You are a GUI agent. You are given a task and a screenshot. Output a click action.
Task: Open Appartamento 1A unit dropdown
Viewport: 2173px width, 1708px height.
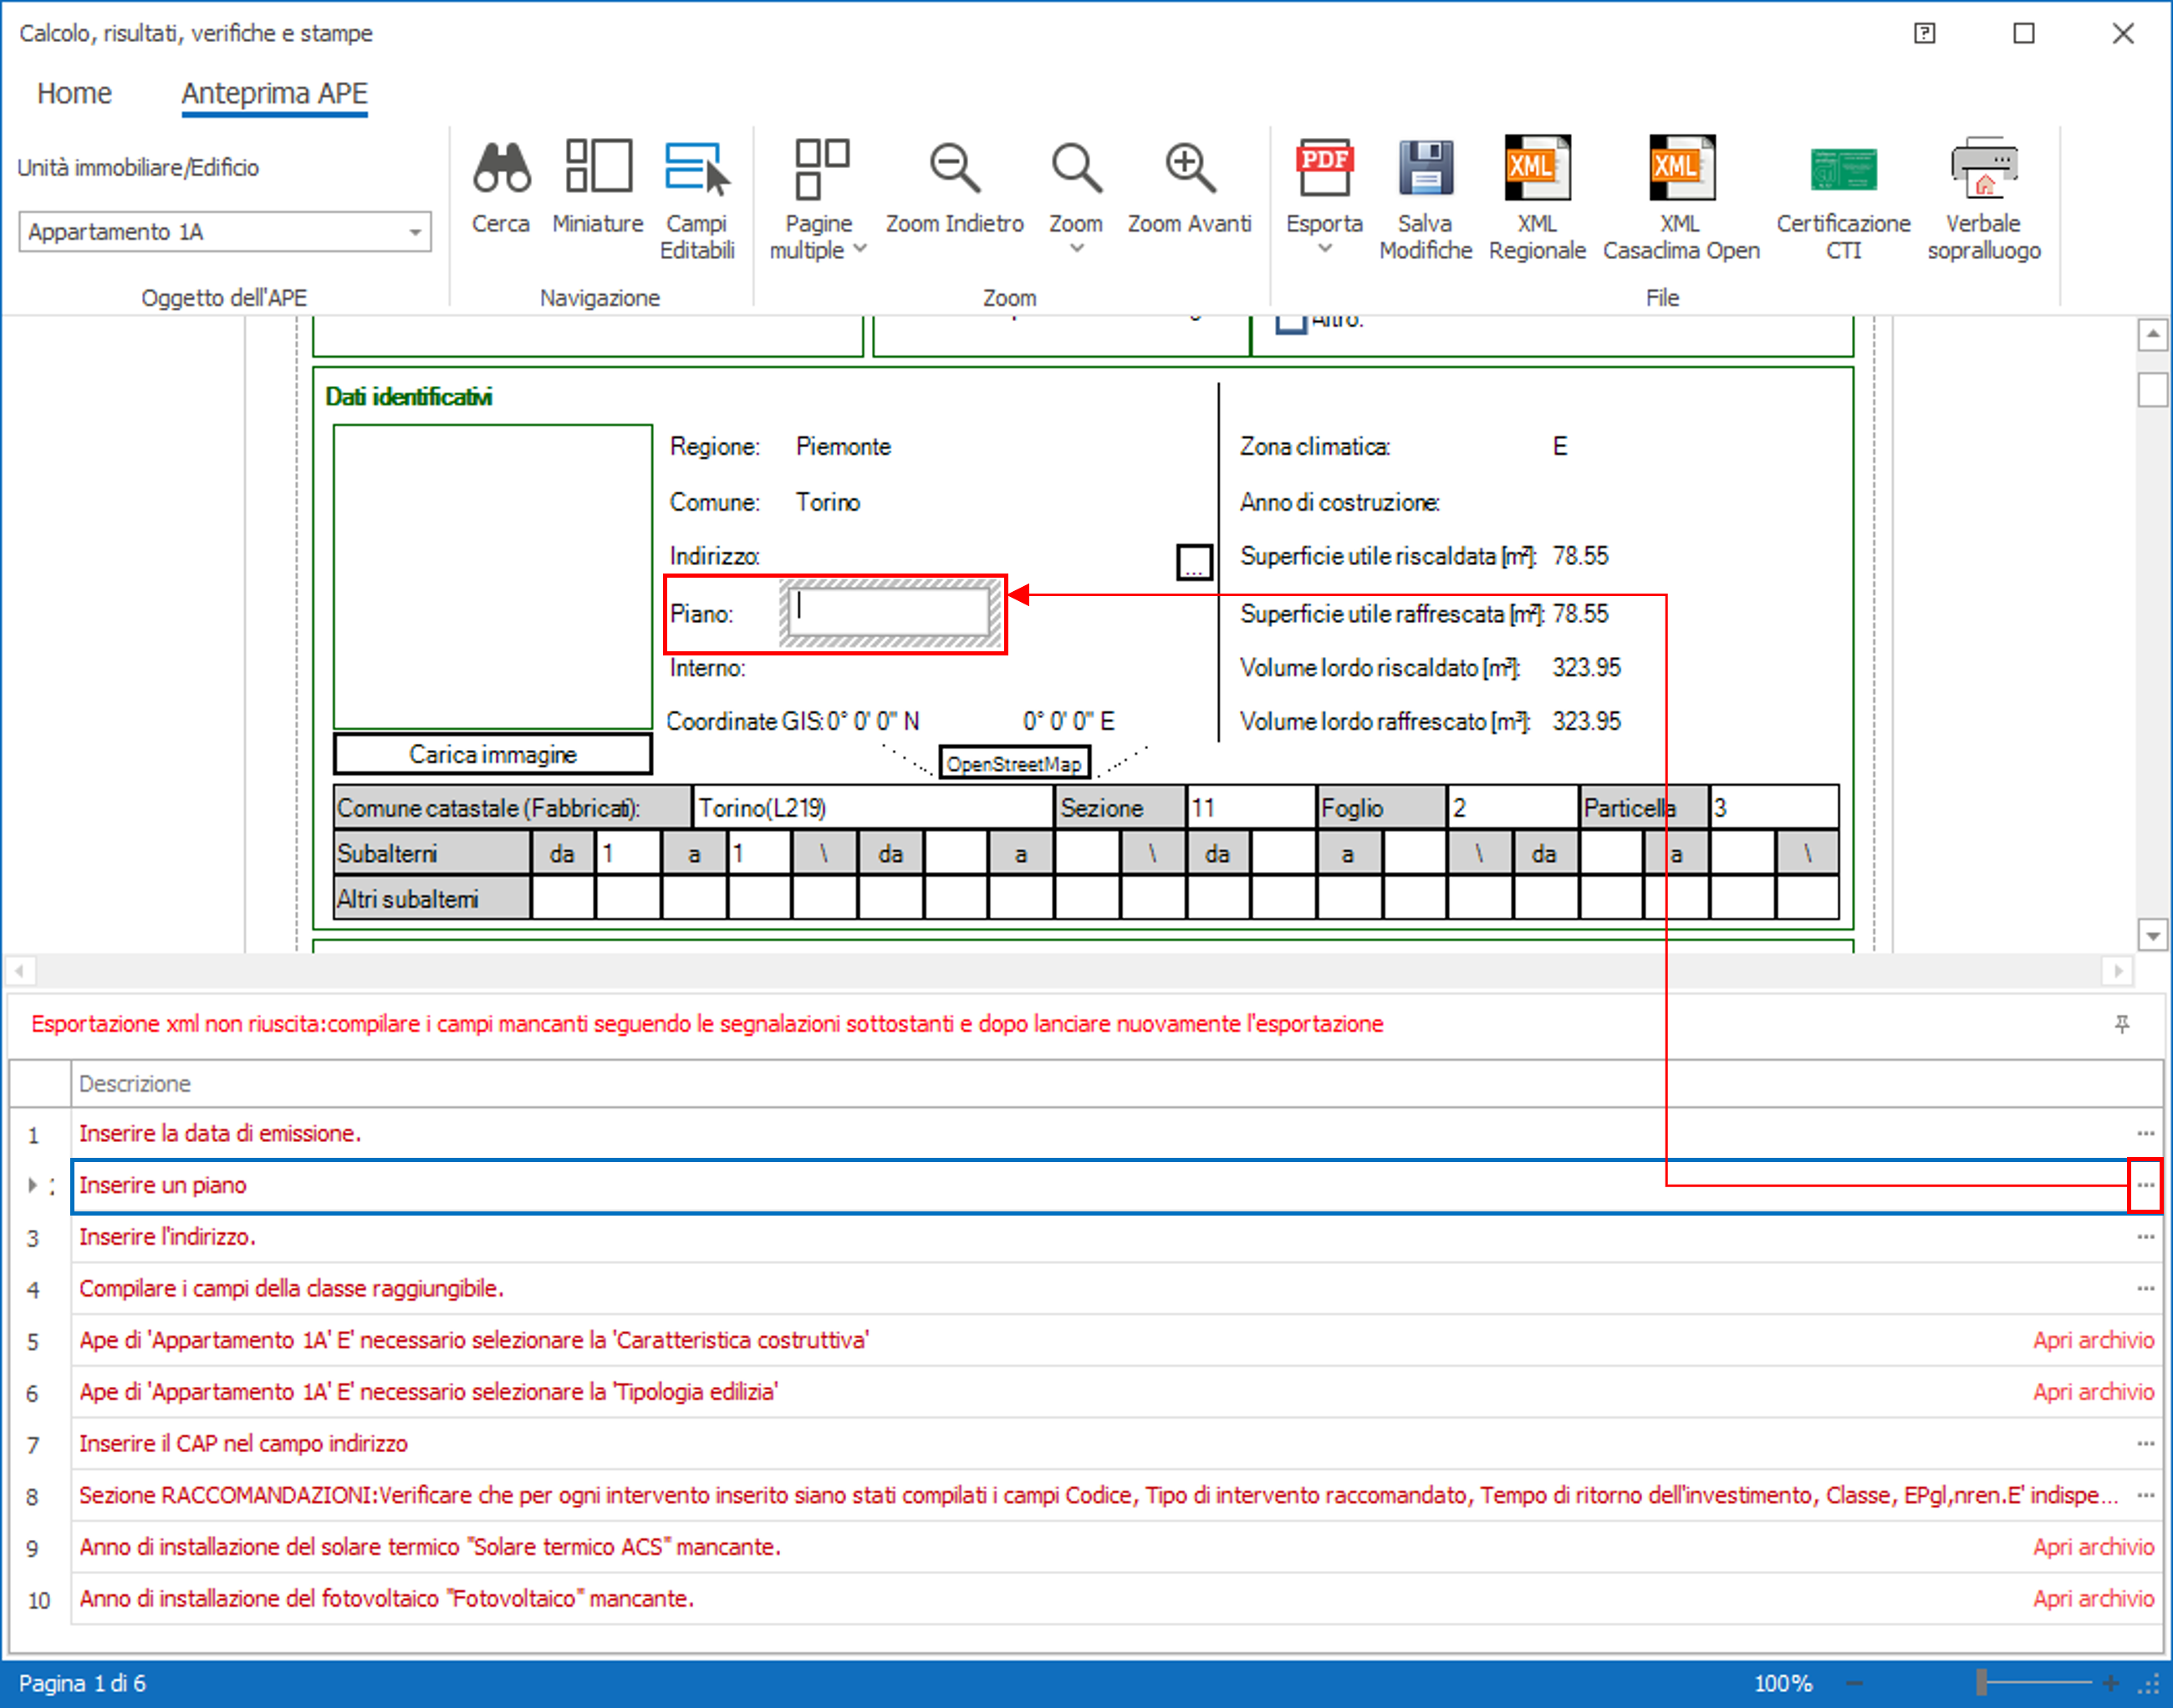point(414,232)
